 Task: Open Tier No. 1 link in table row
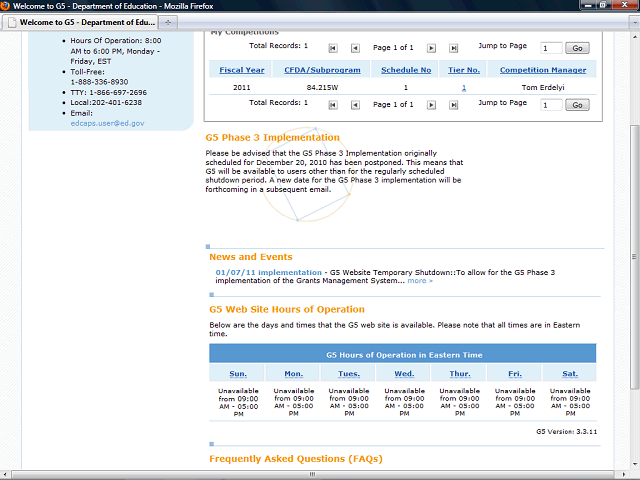[463, 87]
